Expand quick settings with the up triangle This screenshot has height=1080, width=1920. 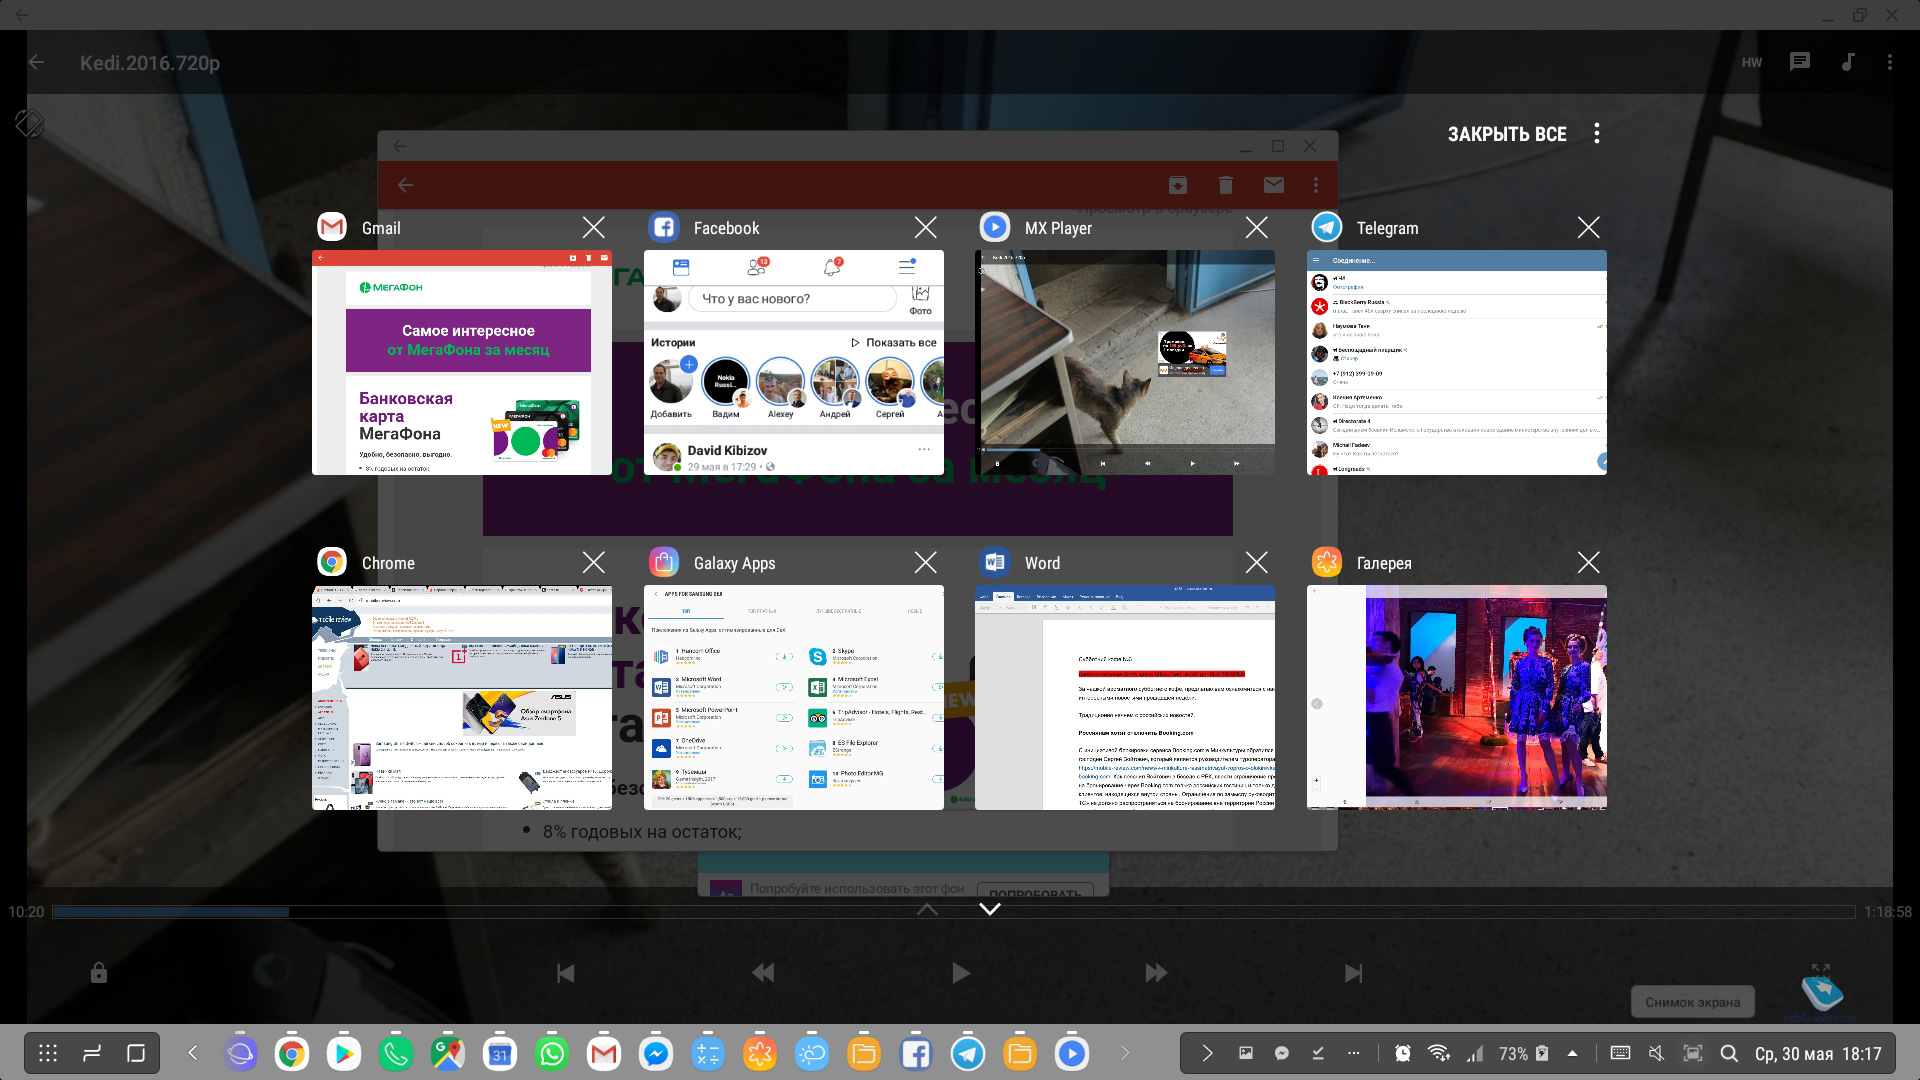tap(1573, 1053)
